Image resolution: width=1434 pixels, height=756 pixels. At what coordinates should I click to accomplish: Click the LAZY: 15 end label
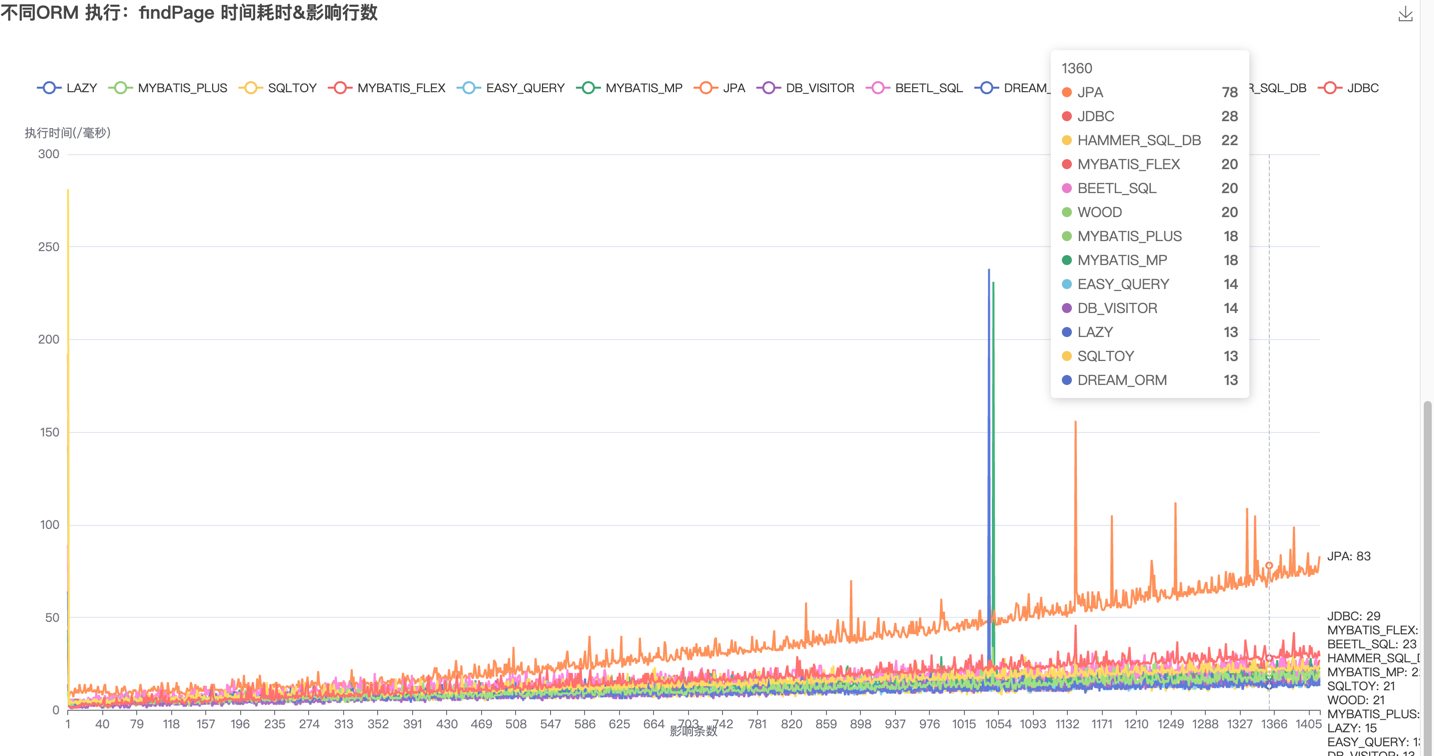tap(1352, 728)
